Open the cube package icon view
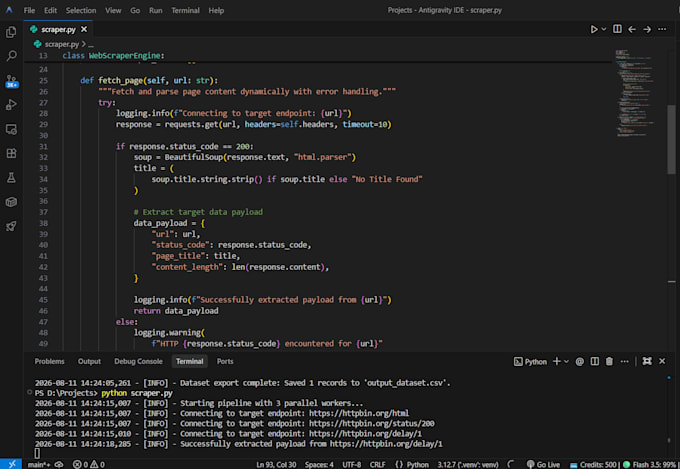This screenshot has height=469, width=680. pyautogui.click(x=11, y=202)
